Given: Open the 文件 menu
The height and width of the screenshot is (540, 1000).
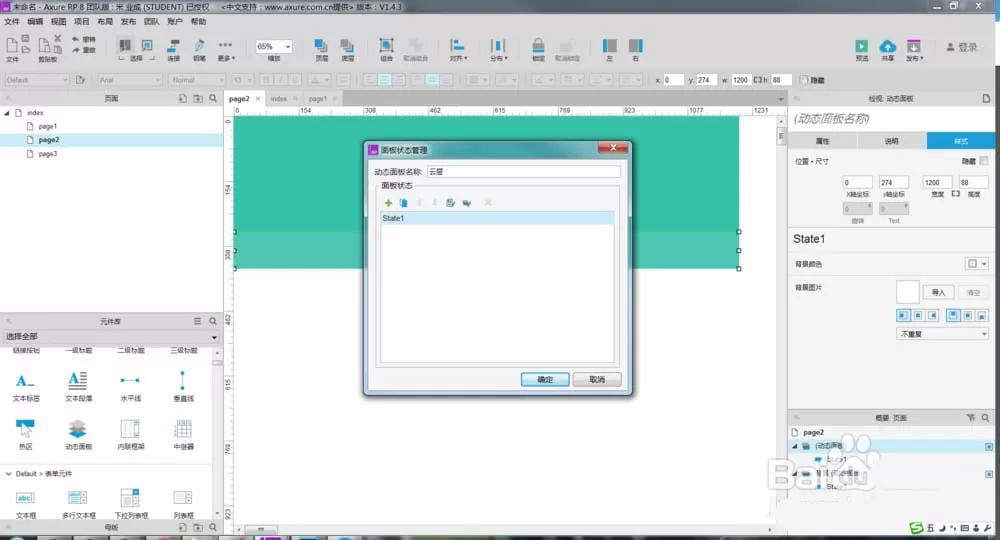Looking at the screenshot, I should (x=12, y=21).
